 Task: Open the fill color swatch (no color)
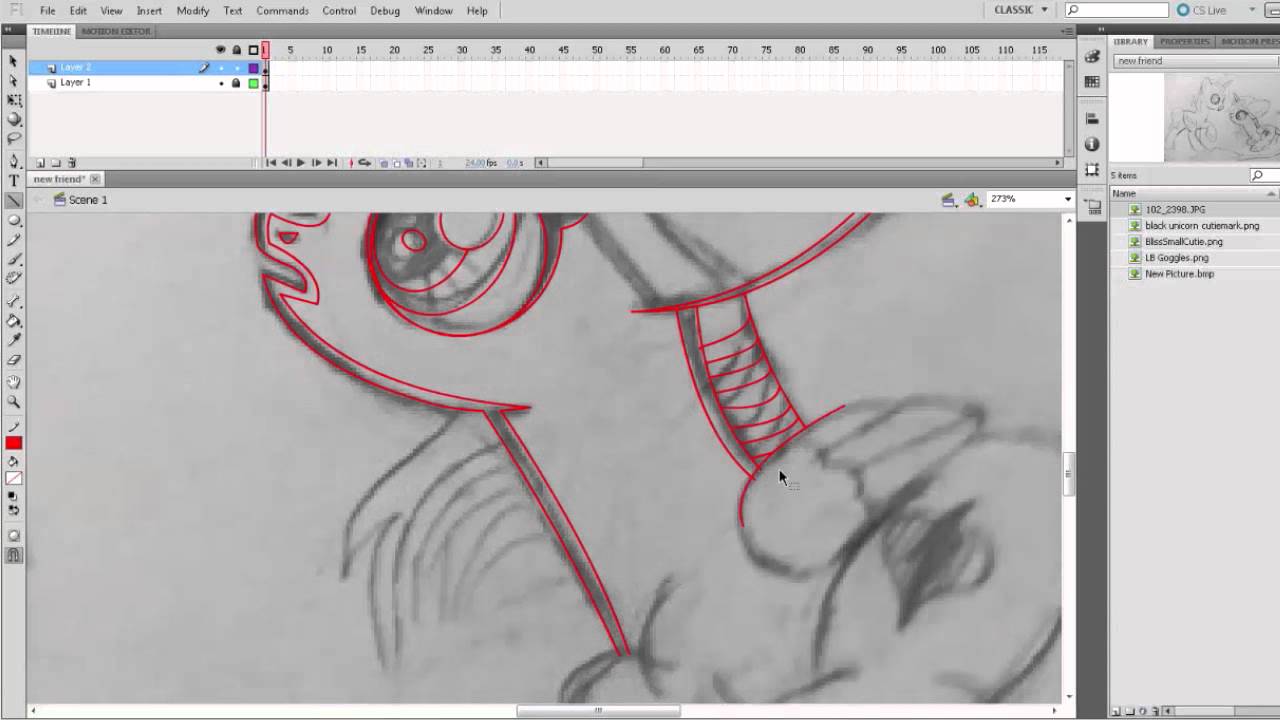[14, 478]
